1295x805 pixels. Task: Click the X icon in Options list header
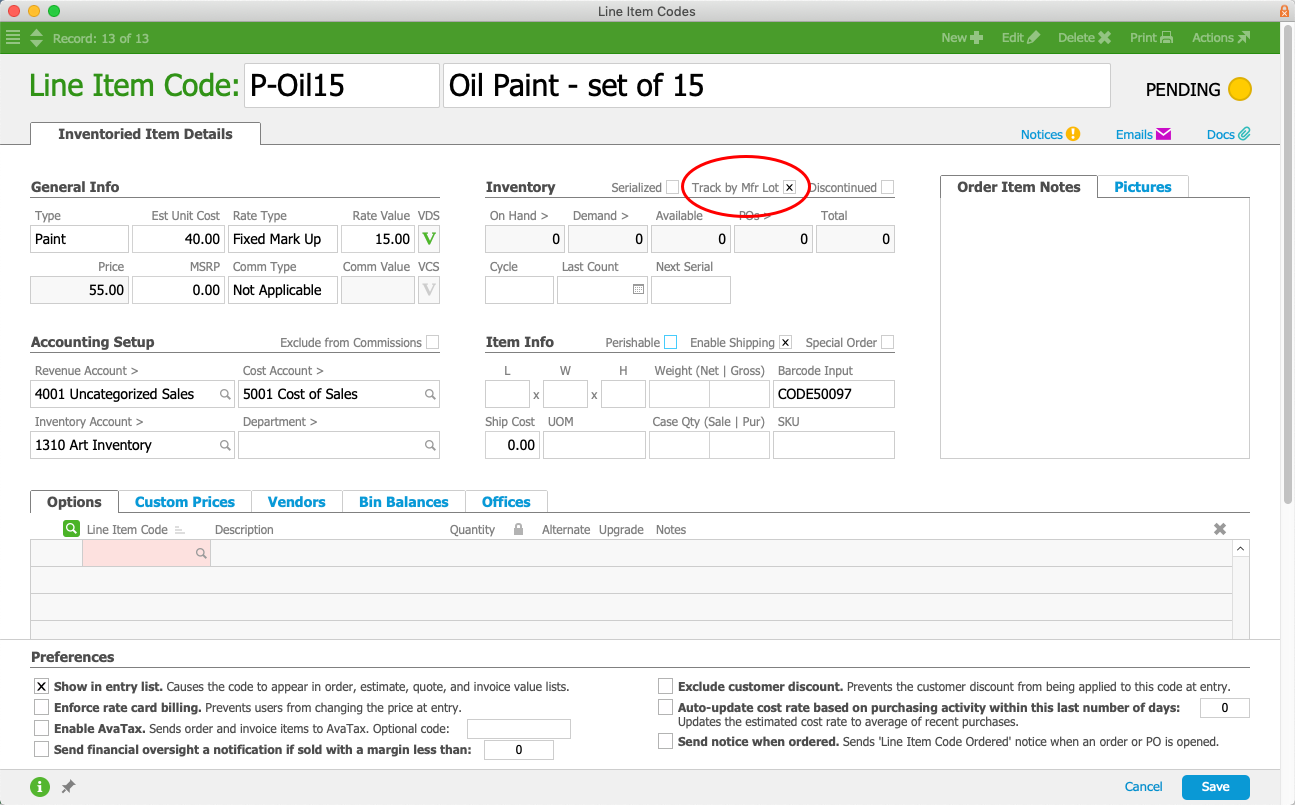1220,529
